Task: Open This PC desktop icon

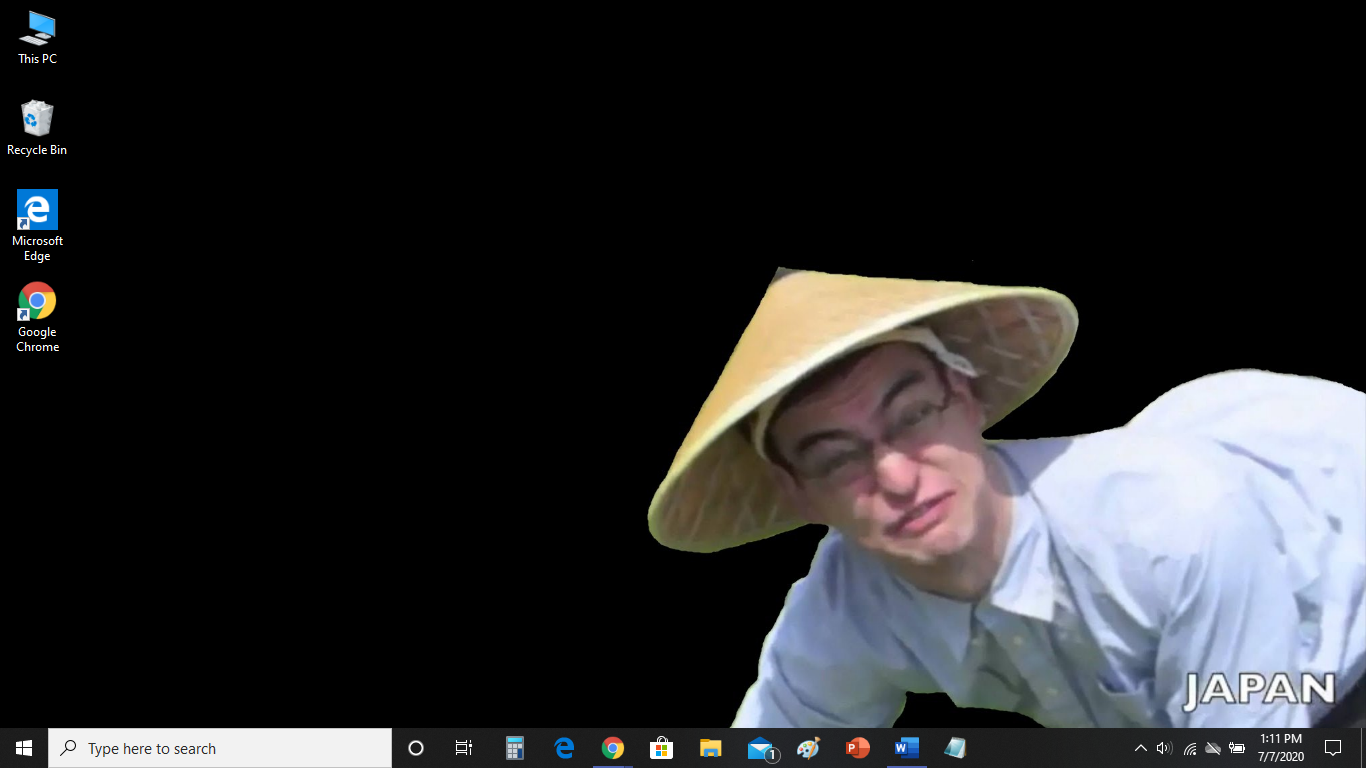Action: point(37,37)
